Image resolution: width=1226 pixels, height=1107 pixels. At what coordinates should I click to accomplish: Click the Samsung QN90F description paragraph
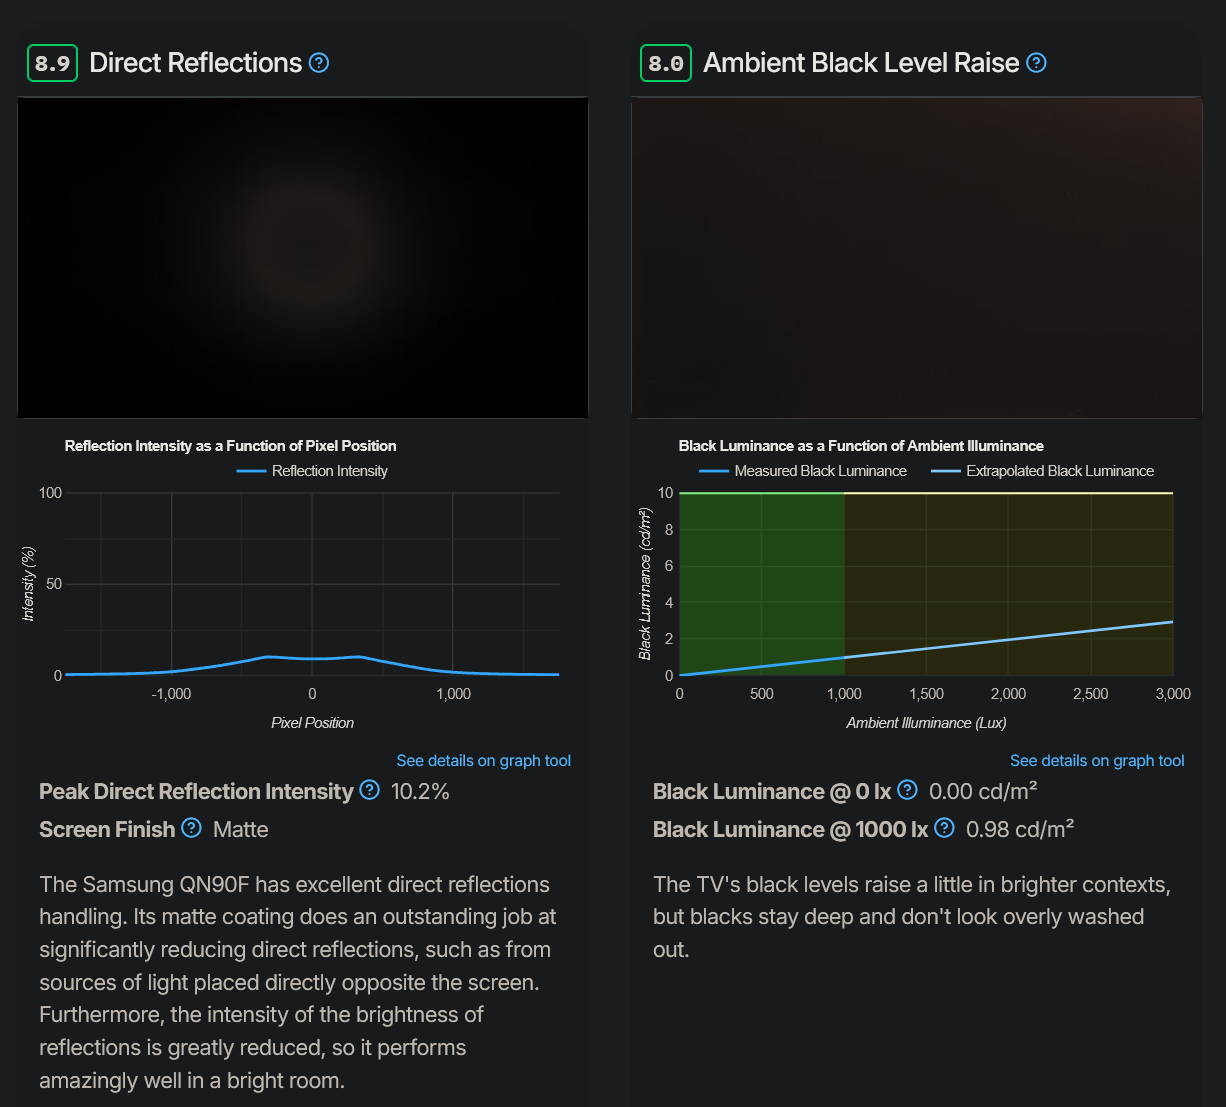coord(298,982)
